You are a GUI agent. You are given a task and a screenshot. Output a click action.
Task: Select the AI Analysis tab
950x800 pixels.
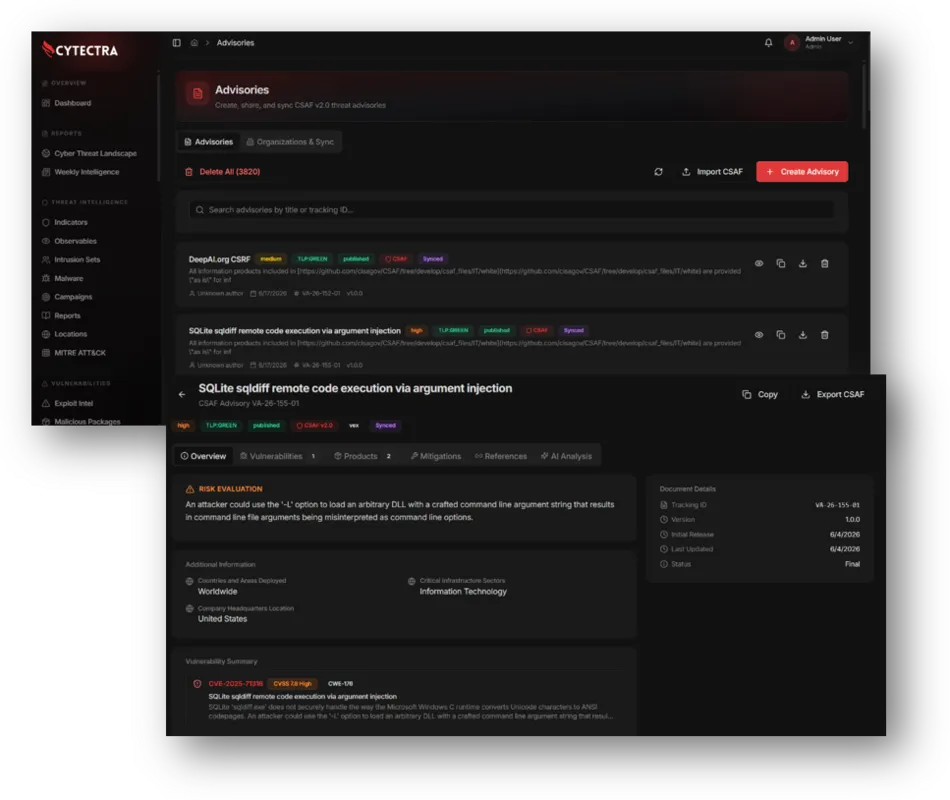click(x=566, y=456)
